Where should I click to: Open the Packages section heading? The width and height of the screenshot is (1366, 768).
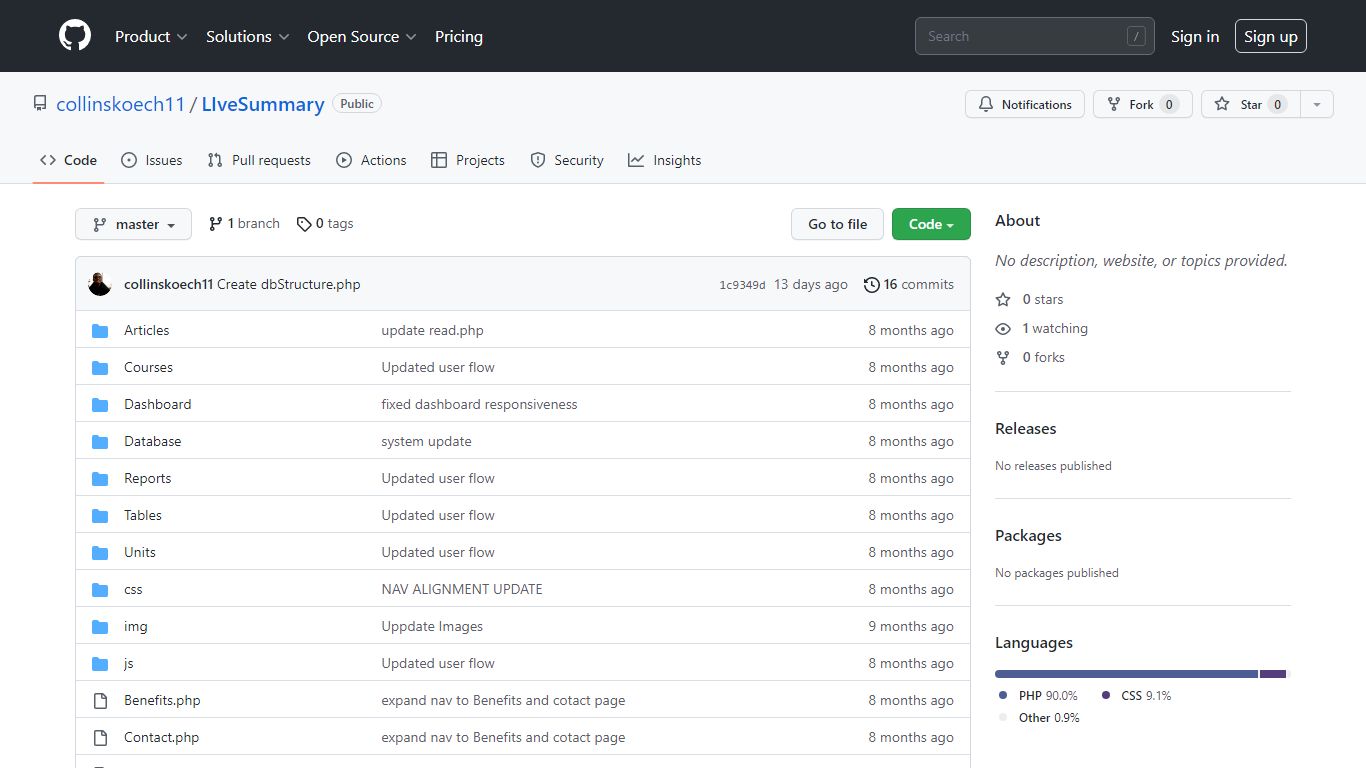click(x=1028, y=535)
